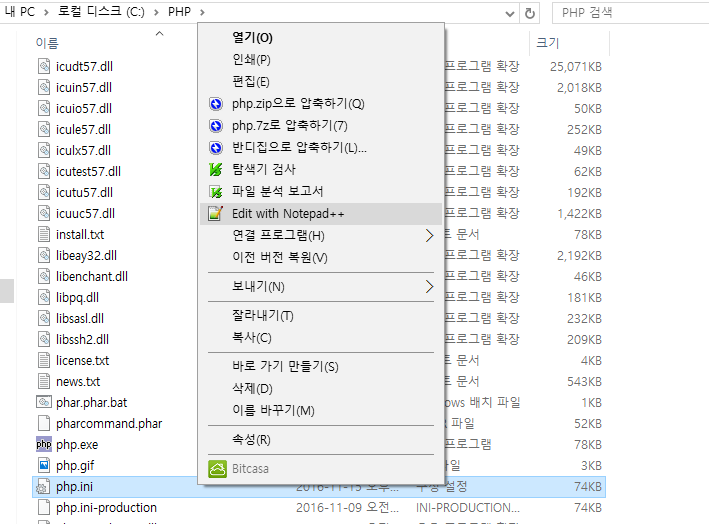Choose 속성(R) from context menu

(x=251, y=439)
